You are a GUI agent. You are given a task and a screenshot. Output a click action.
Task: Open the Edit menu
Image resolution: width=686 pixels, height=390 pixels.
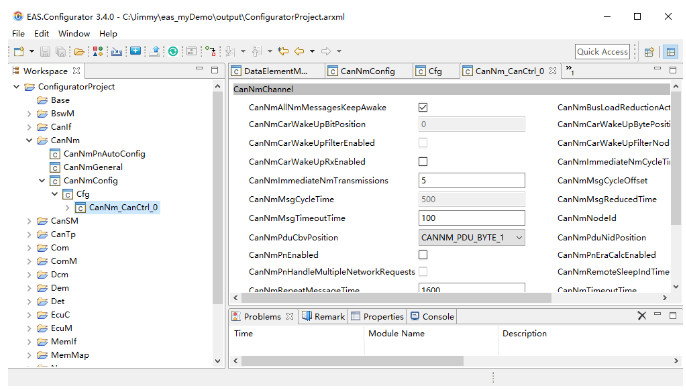click(x=42, y=34)
